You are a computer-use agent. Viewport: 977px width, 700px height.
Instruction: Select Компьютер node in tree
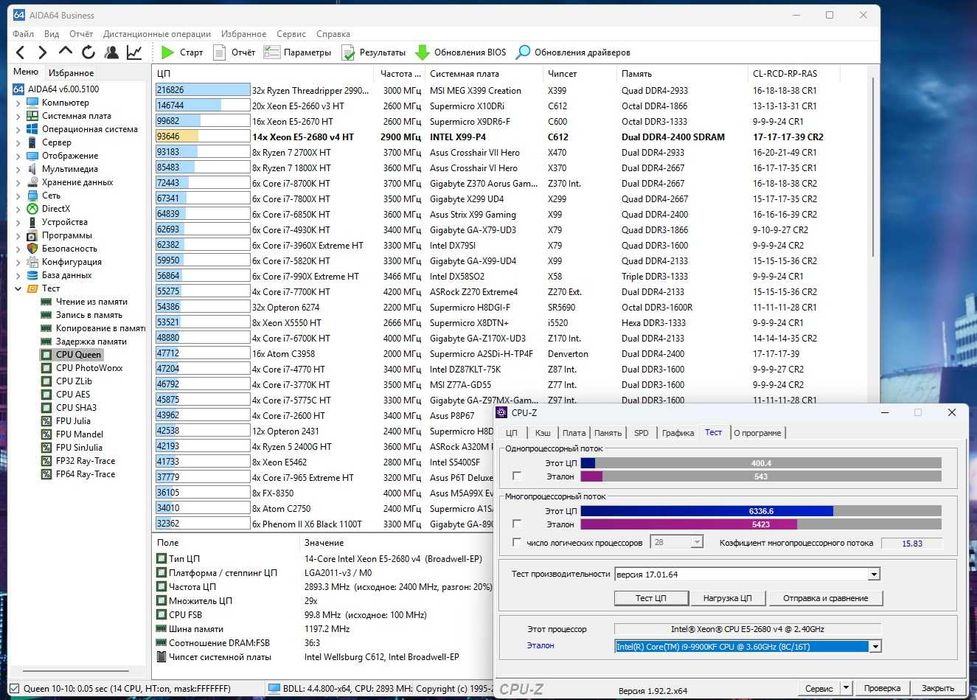pyautogui.click(x=65, y=102)
